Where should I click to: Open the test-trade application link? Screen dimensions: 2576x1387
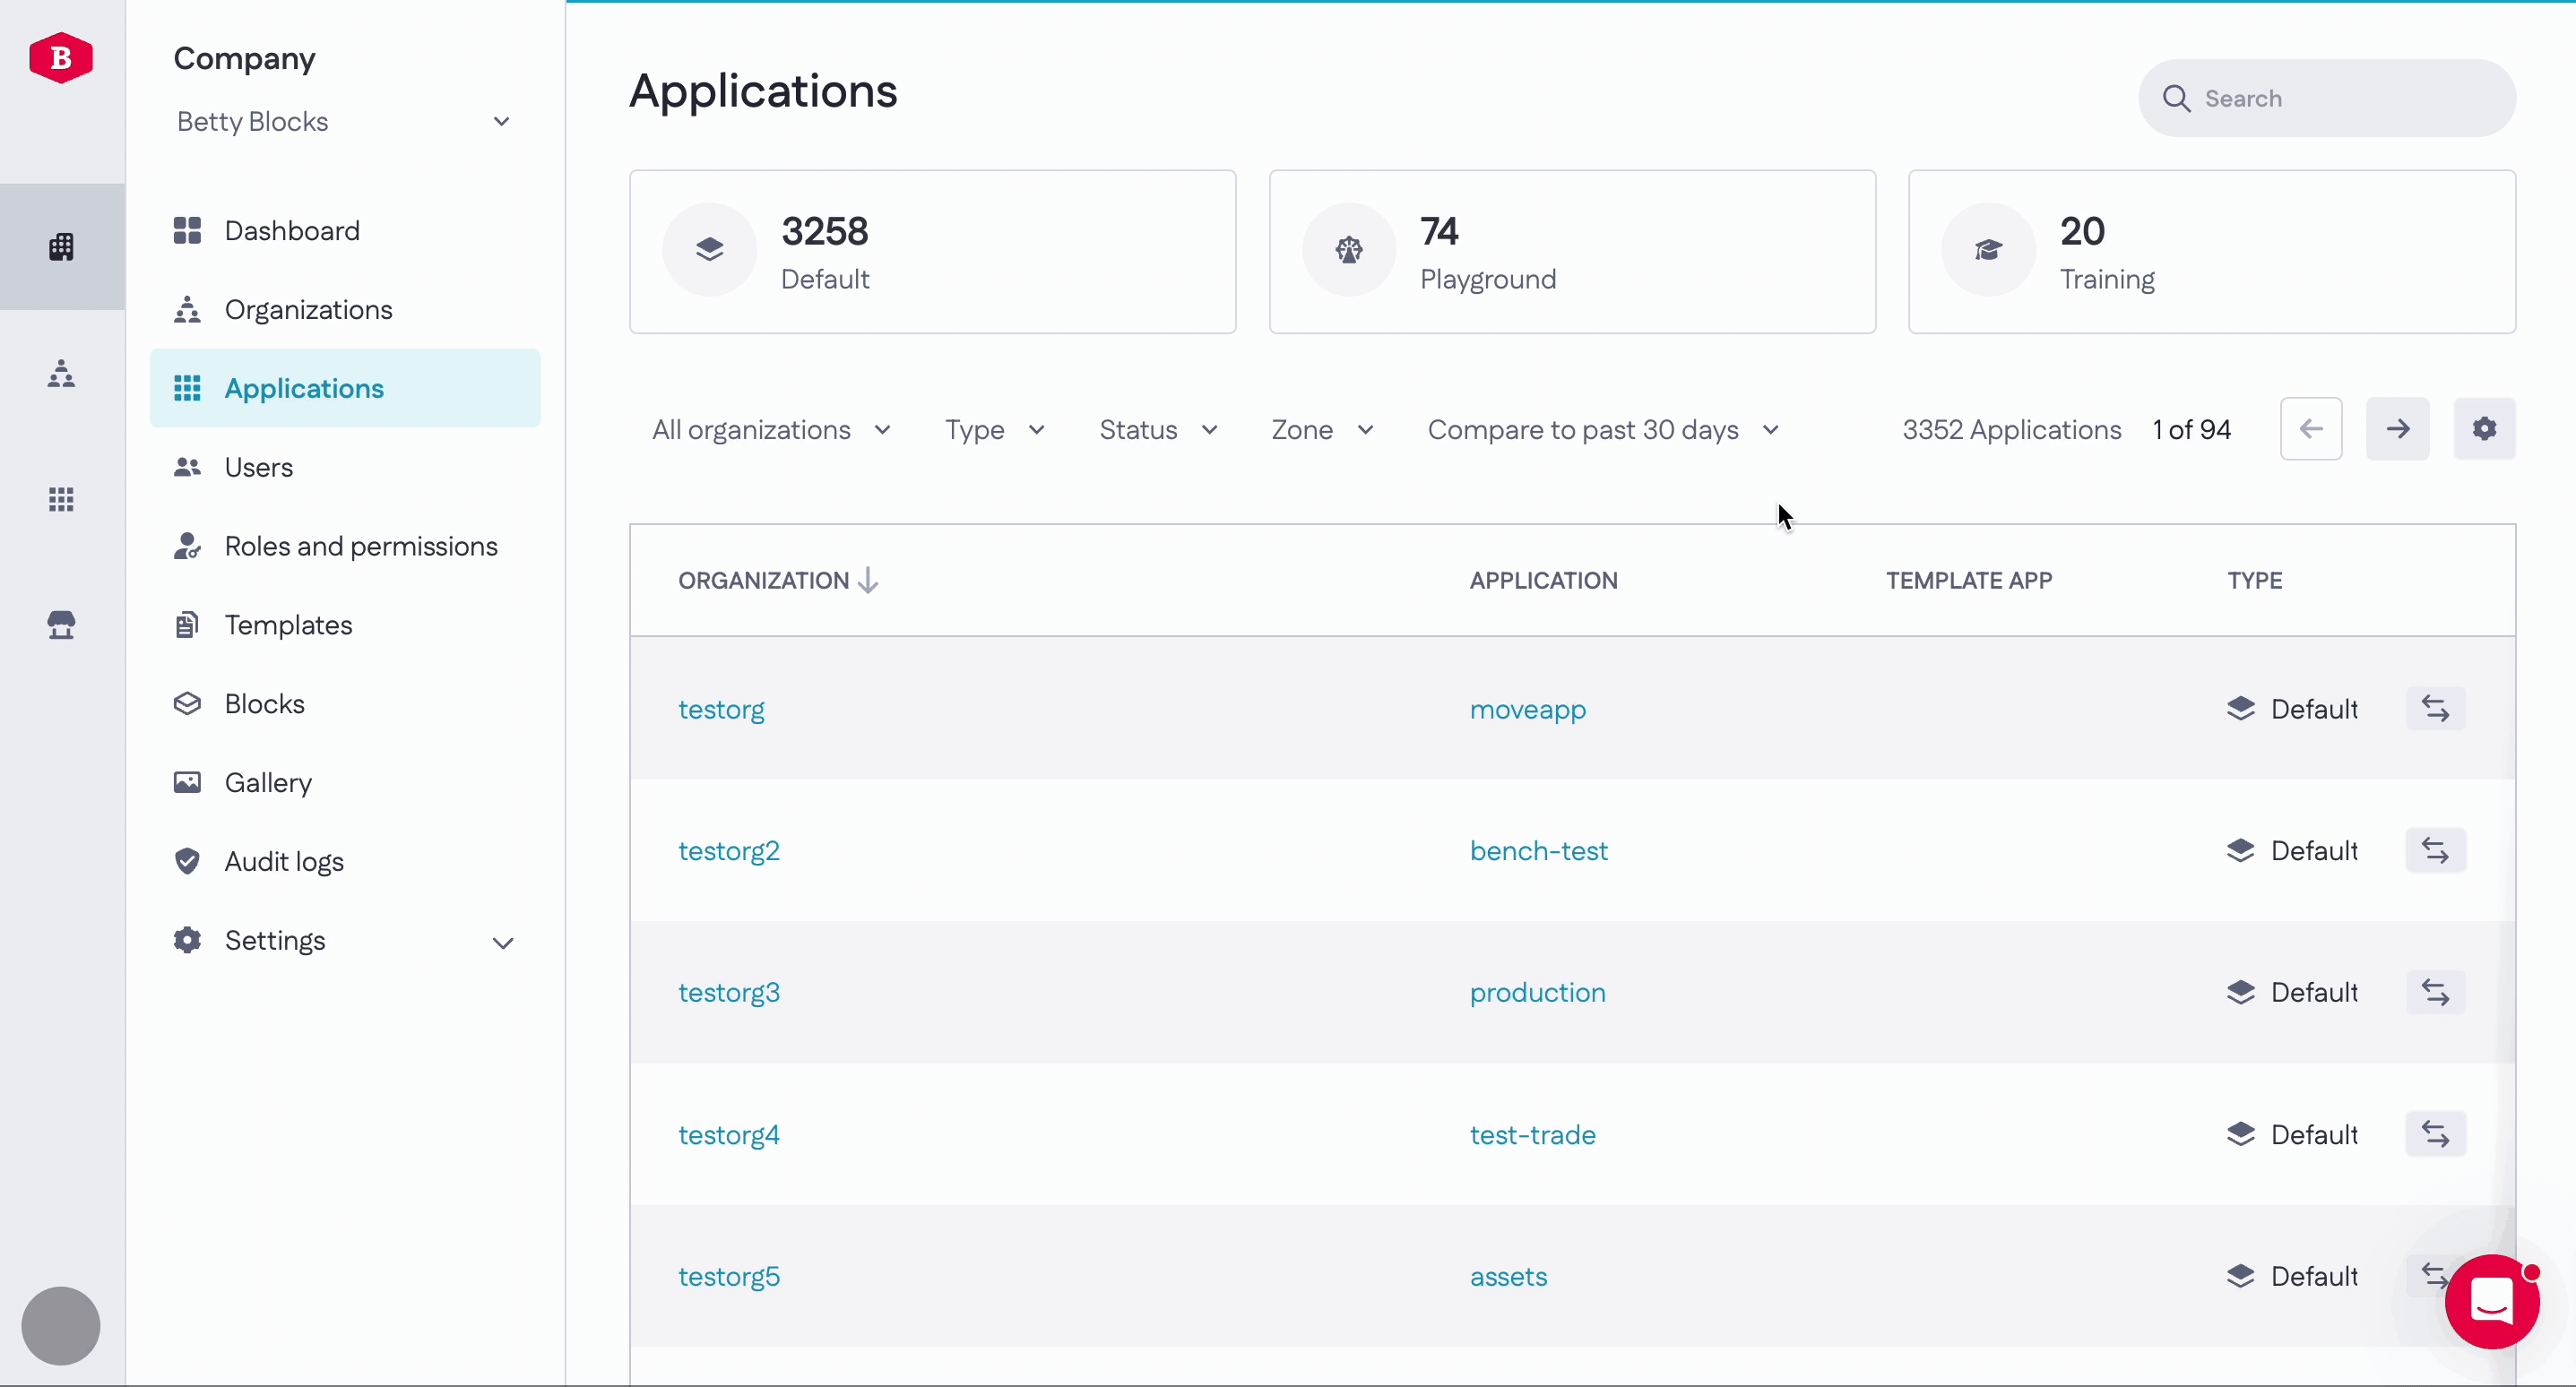click(x=1532, y=1135)
